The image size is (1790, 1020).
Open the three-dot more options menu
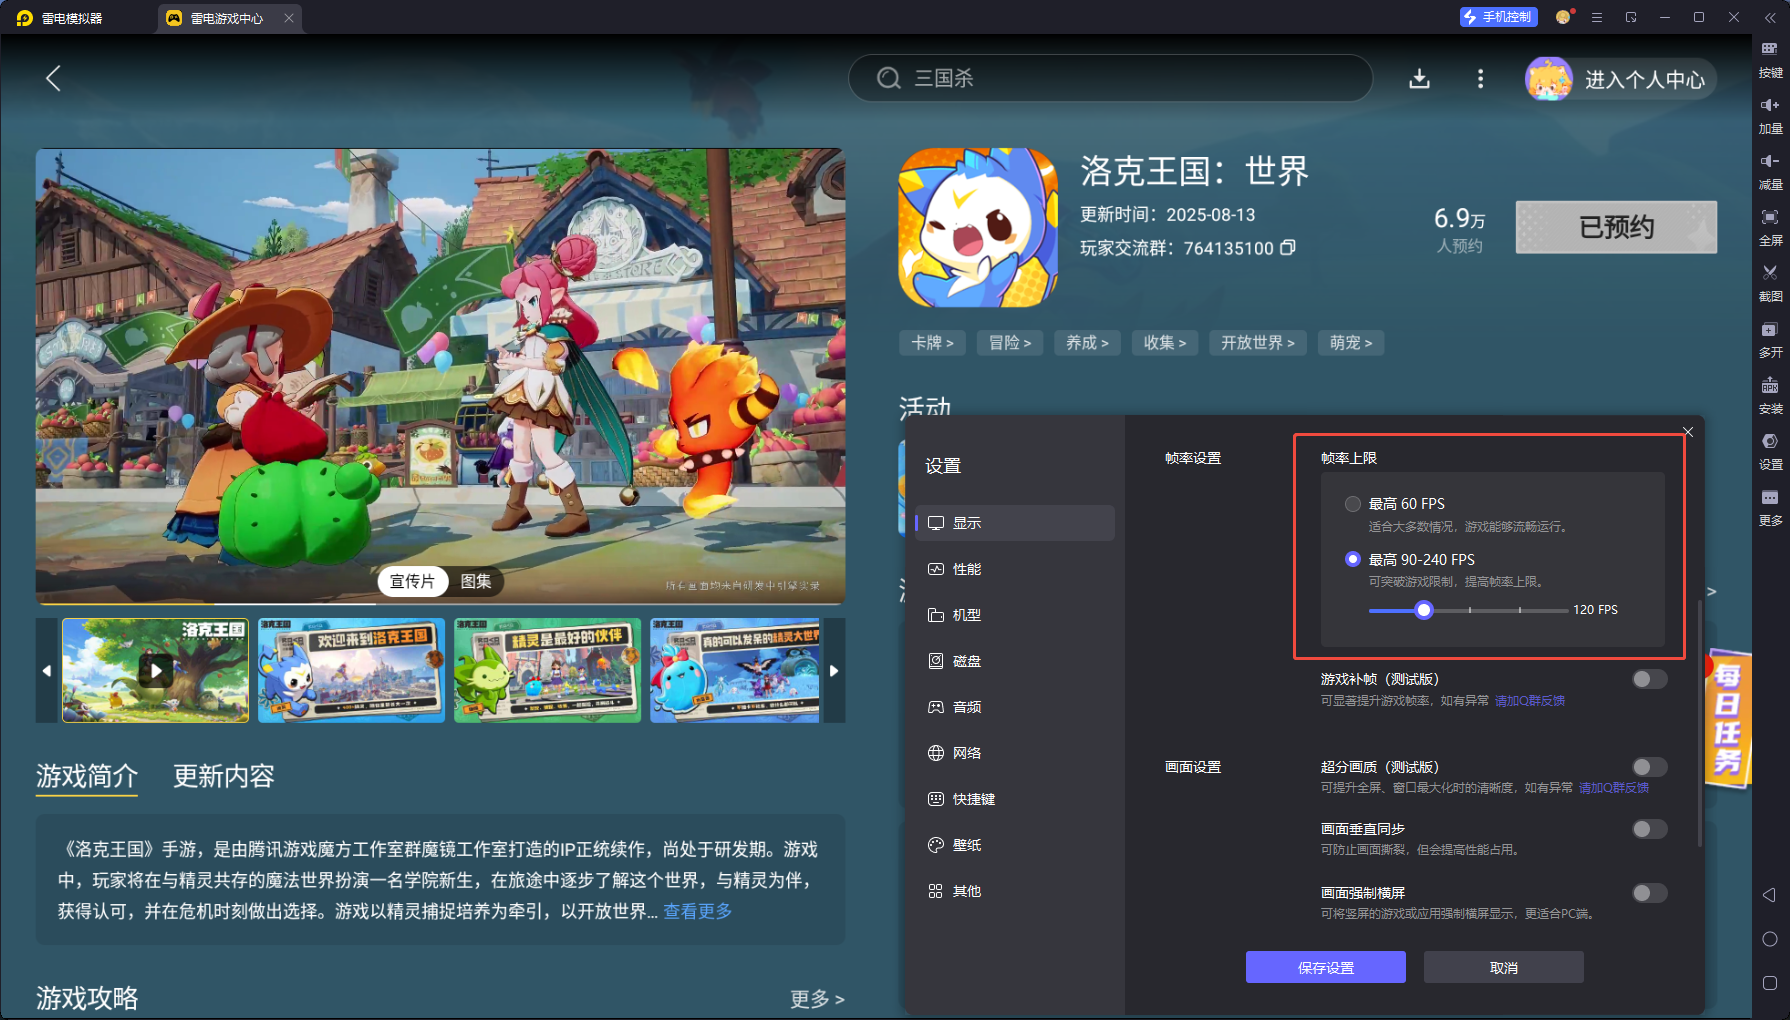coord(1480,79)
